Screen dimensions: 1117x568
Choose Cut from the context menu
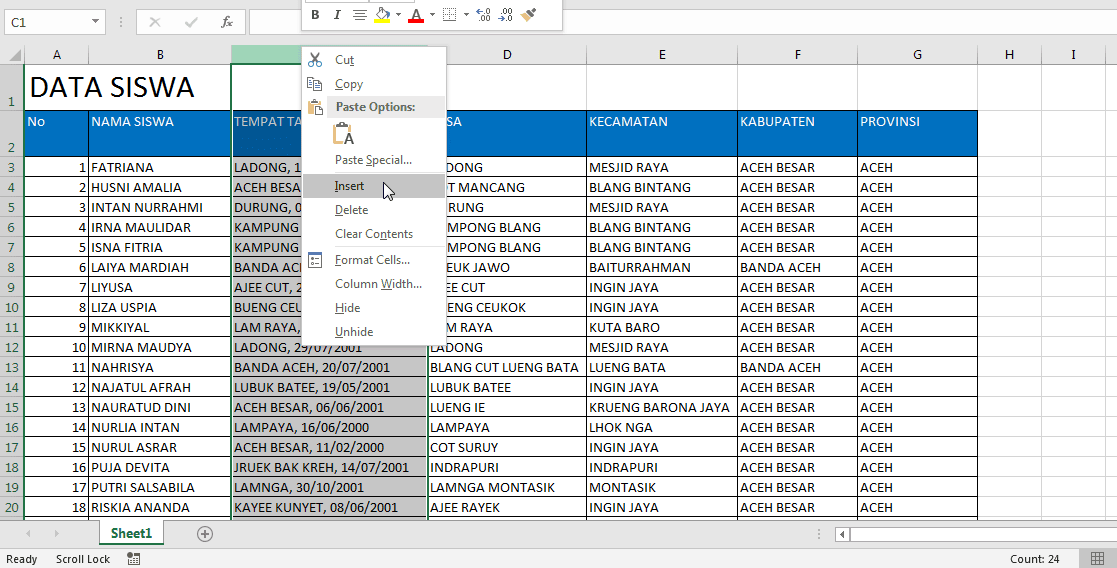coord(374,60)
